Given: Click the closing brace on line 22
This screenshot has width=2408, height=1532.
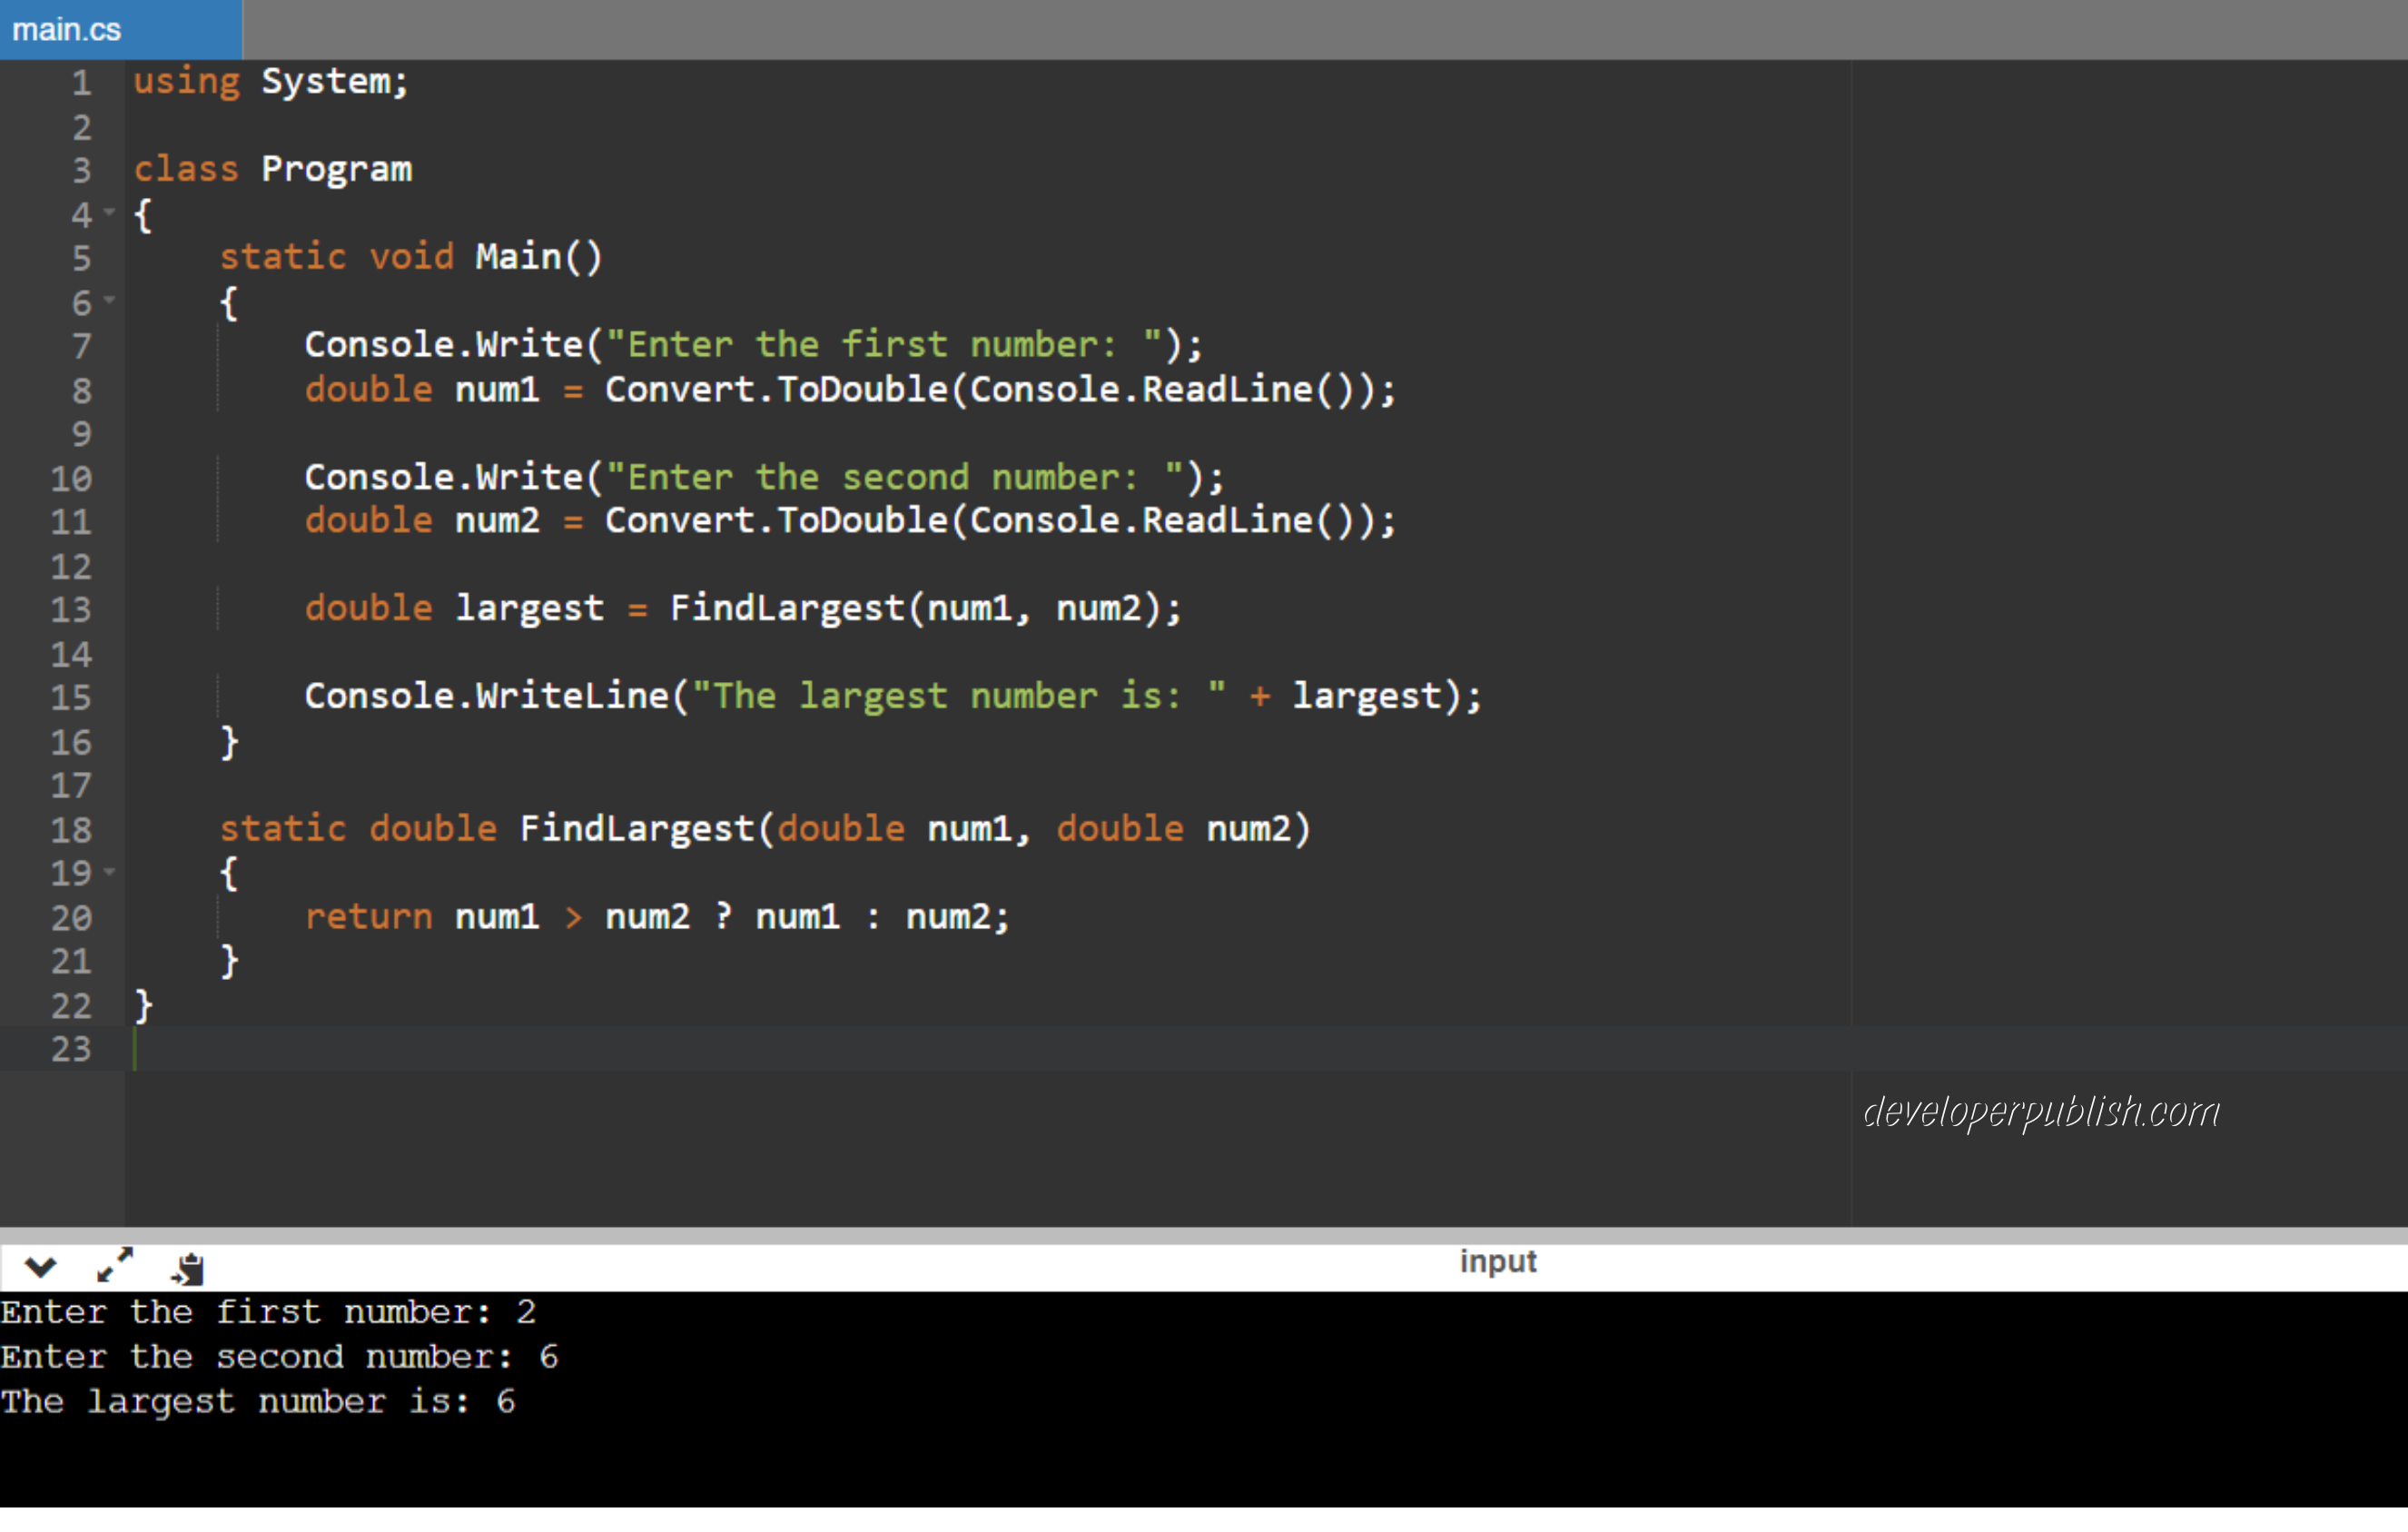Looking at the screenshot, I should (142, 1005).
